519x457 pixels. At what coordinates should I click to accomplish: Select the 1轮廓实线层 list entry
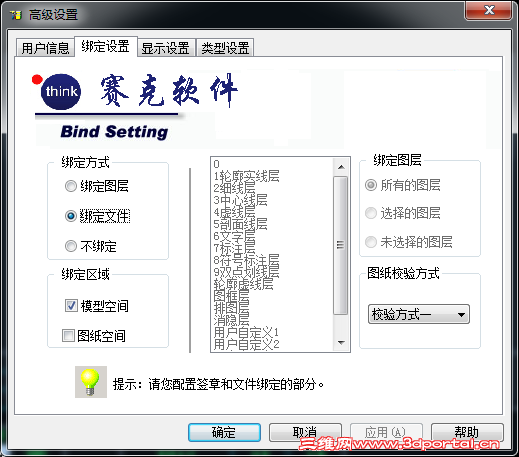[x=273, y=176]
